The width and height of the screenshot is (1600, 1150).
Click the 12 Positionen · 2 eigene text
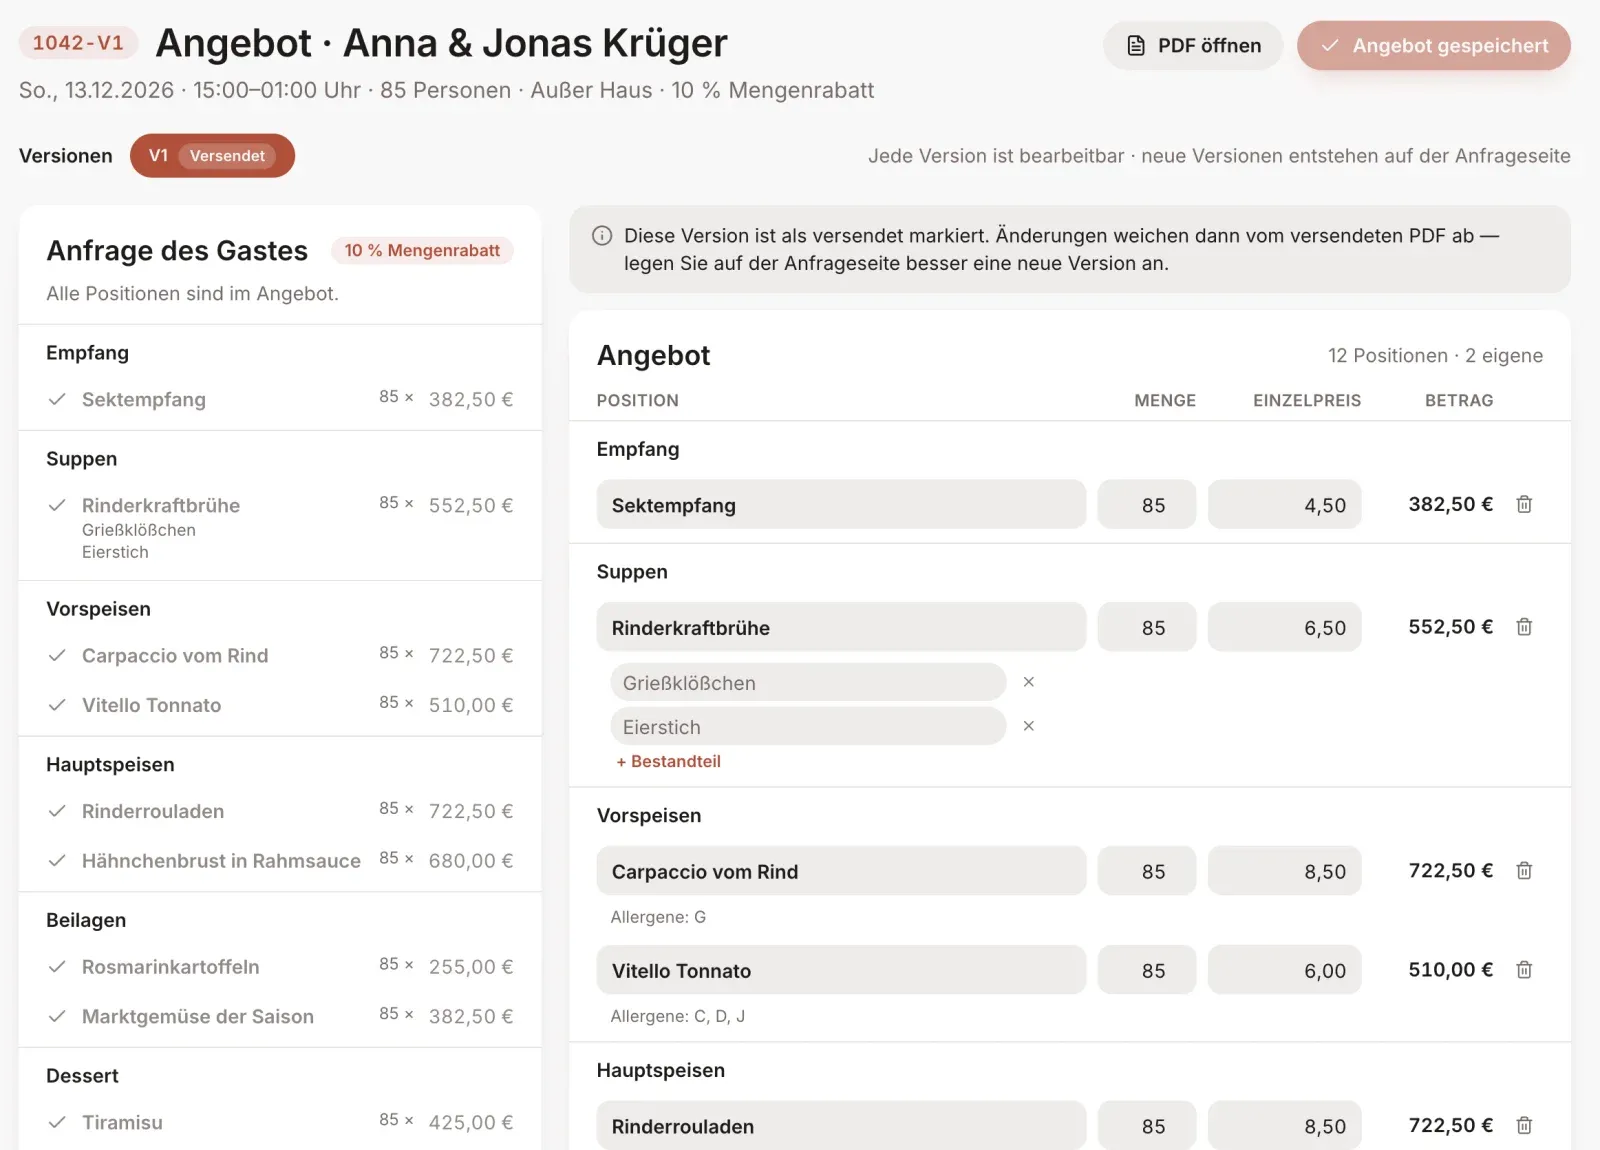point(1435,356)
